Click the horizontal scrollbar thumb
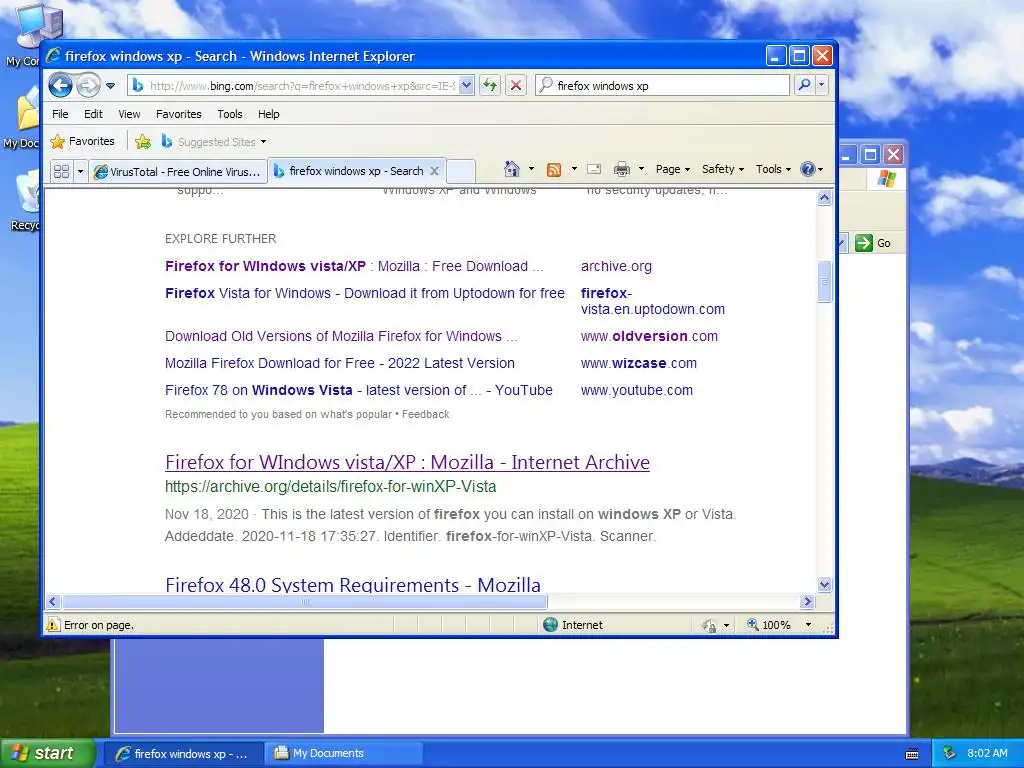The image size is (1024, 768). click(x=304, y=601)
